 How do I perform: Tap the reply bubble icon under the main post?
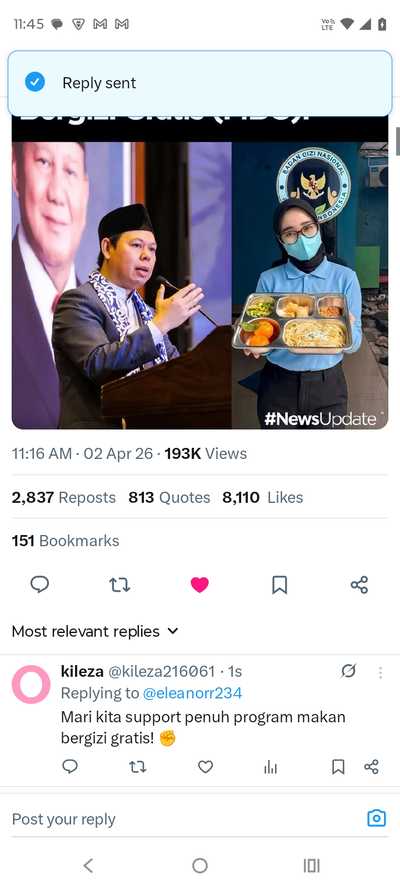point(40,585)
